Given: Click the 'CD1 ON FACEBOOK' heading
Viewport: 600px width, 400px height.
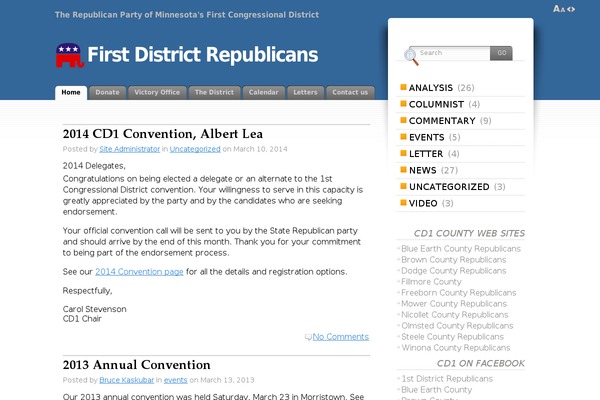Looking at the screenshot, I should pyautogui.click(x=481, y=364).
